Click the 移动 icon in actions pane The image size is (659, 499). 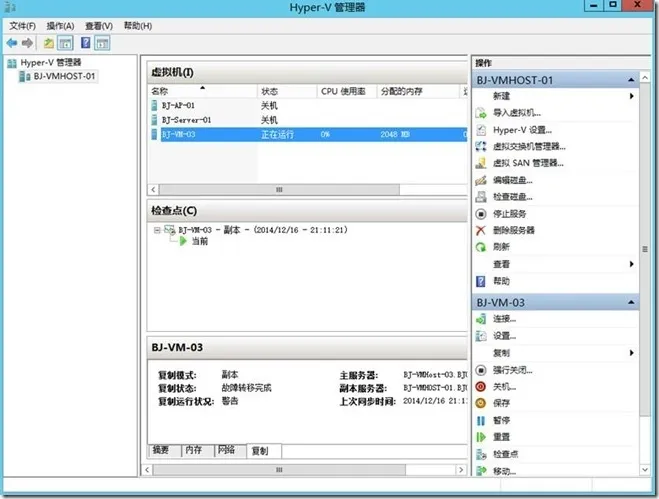pos(481,470)
